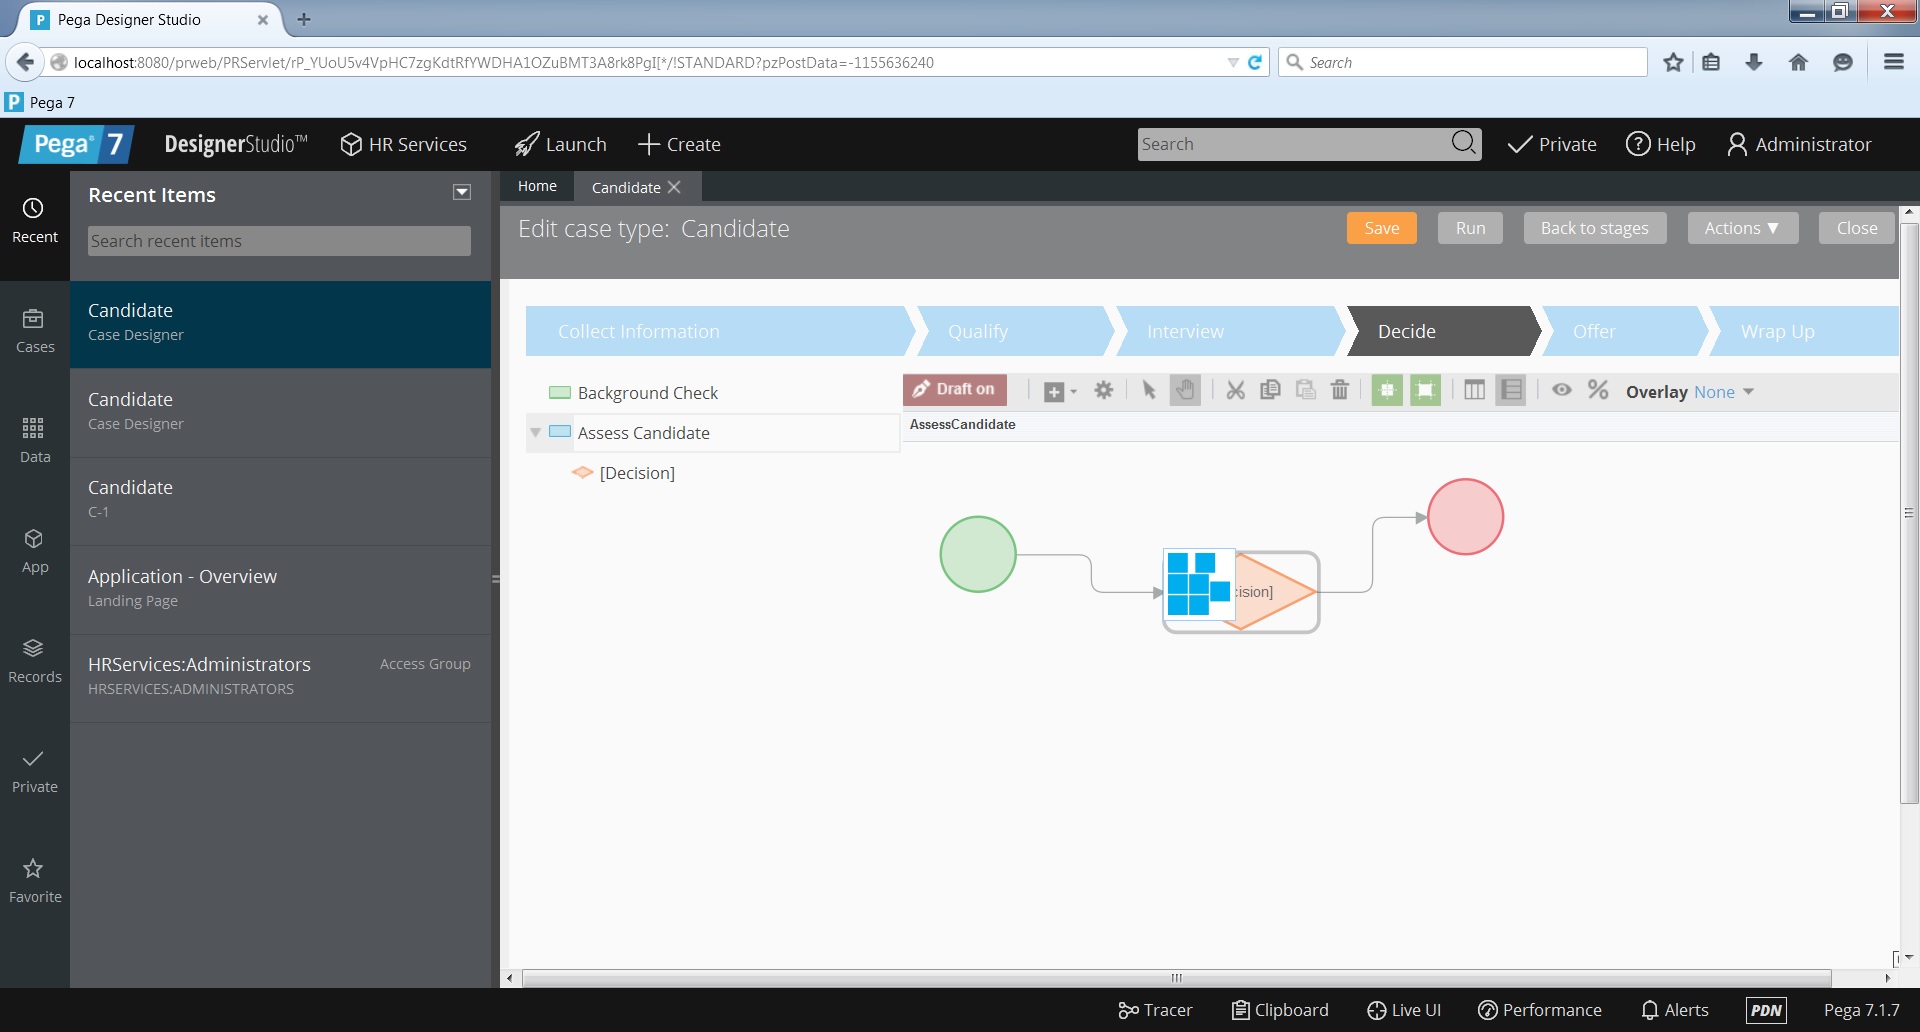Open the Cases explorer in sidebar
The image size is (1920, 1032).
pyautogui.click(x=34, y=331)
